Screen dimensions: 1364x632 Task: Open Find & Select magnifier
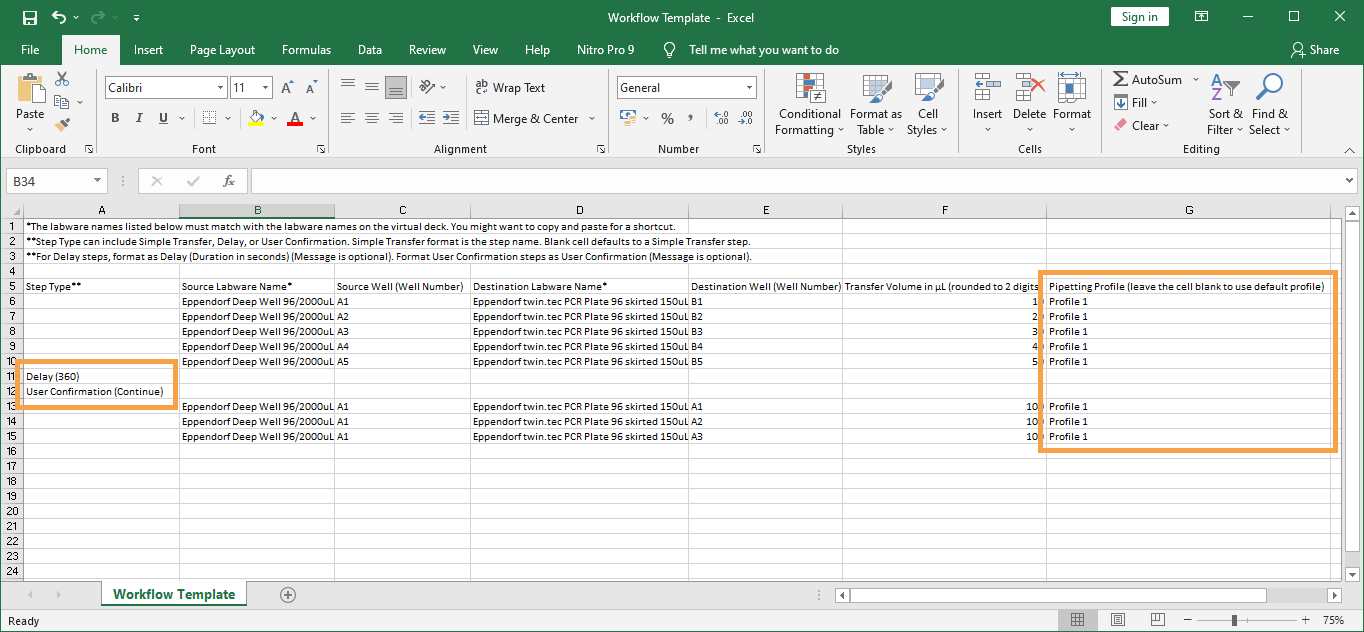pyautogui.click(x=1269, y=104)
